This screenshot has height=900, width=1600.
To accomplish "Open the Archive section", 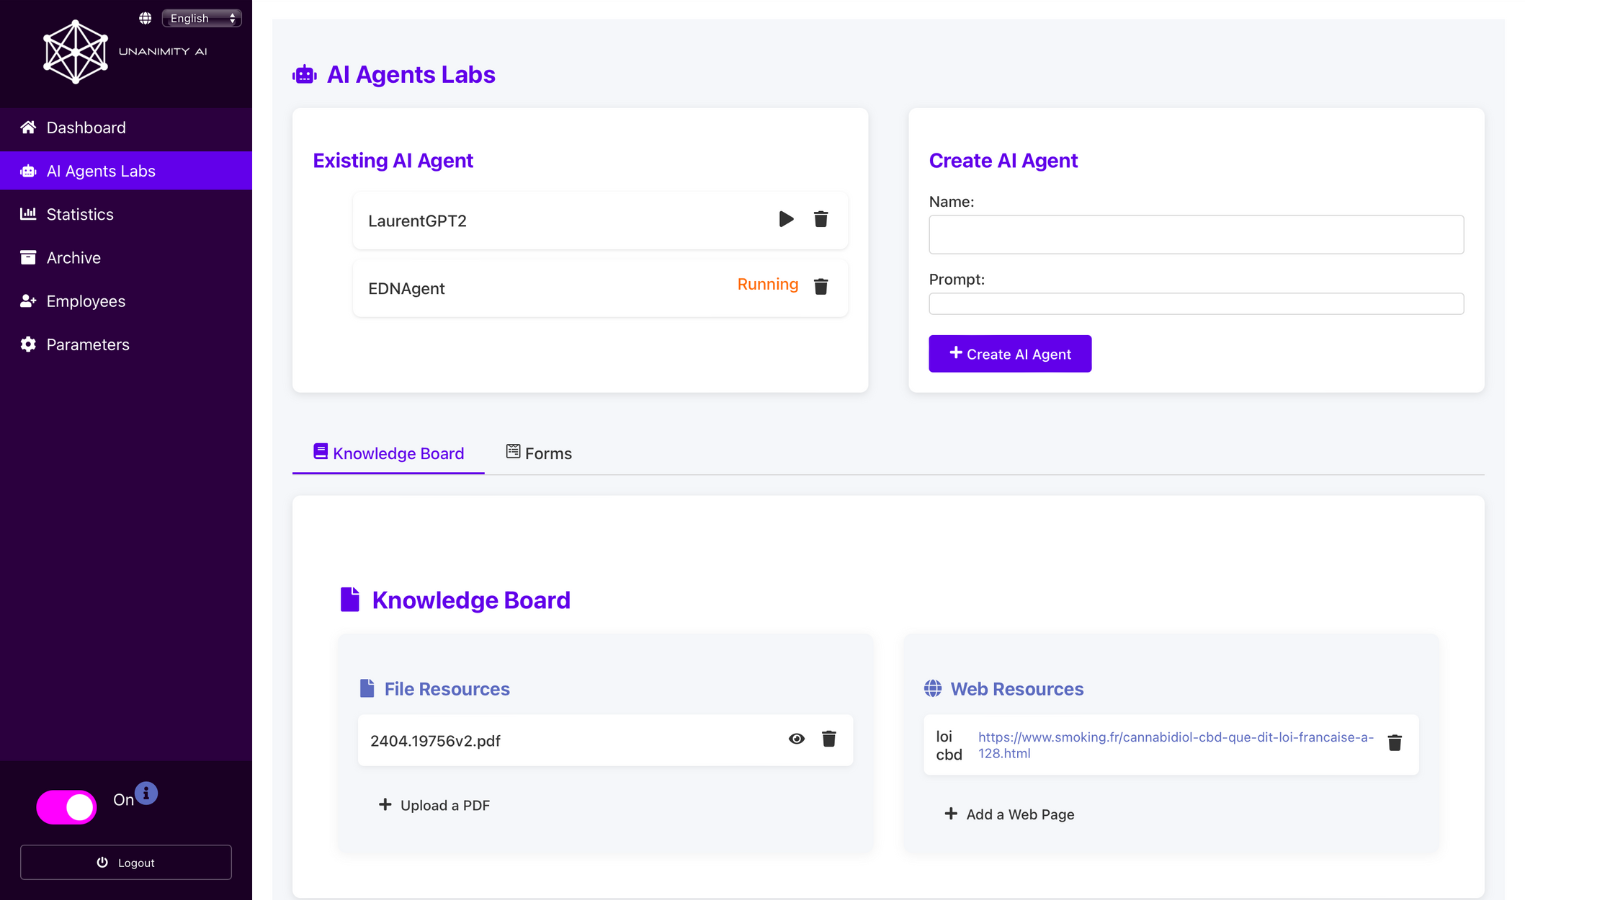I will click(x=72, y=257).
